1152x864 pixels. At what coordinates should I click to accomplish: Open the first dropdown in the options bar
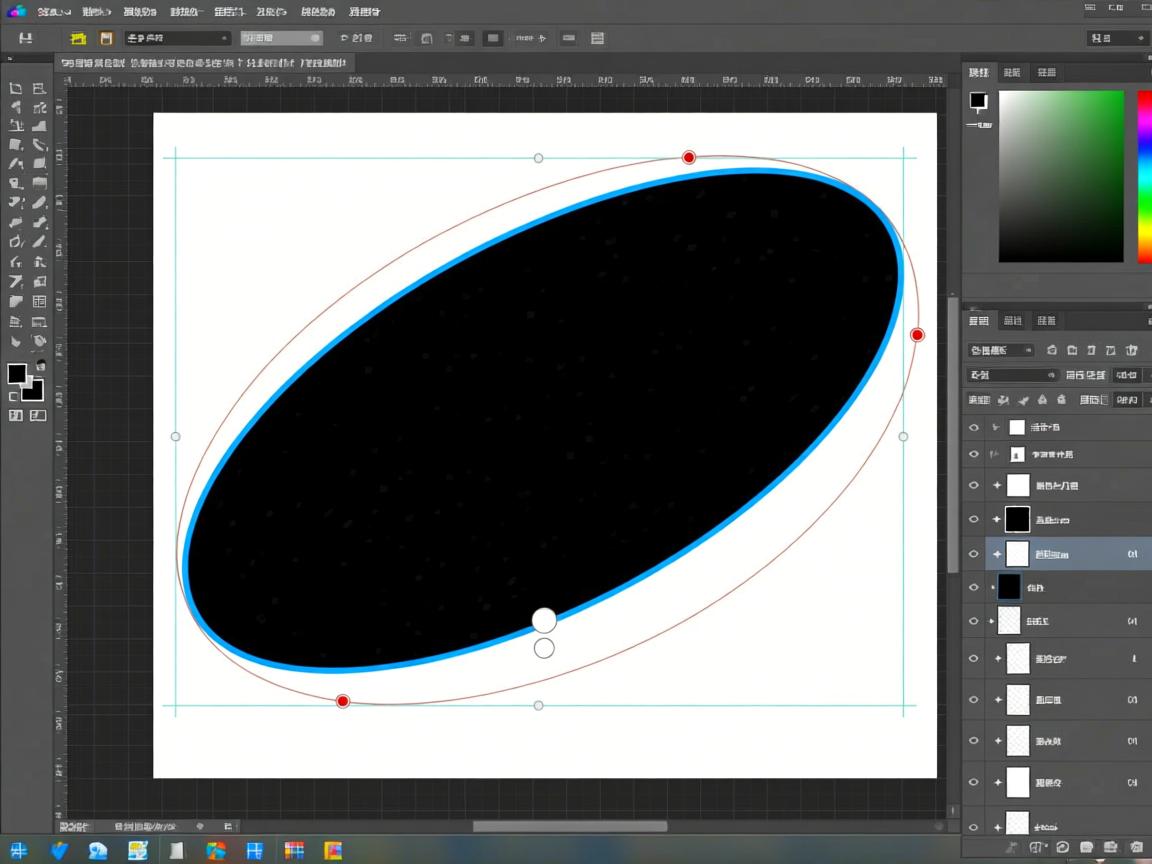click(177, 38)
